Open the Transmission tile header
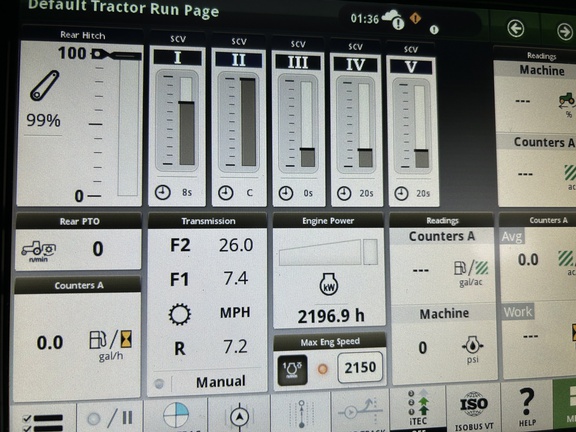This screenshot has width=576, height=432. 208,221
